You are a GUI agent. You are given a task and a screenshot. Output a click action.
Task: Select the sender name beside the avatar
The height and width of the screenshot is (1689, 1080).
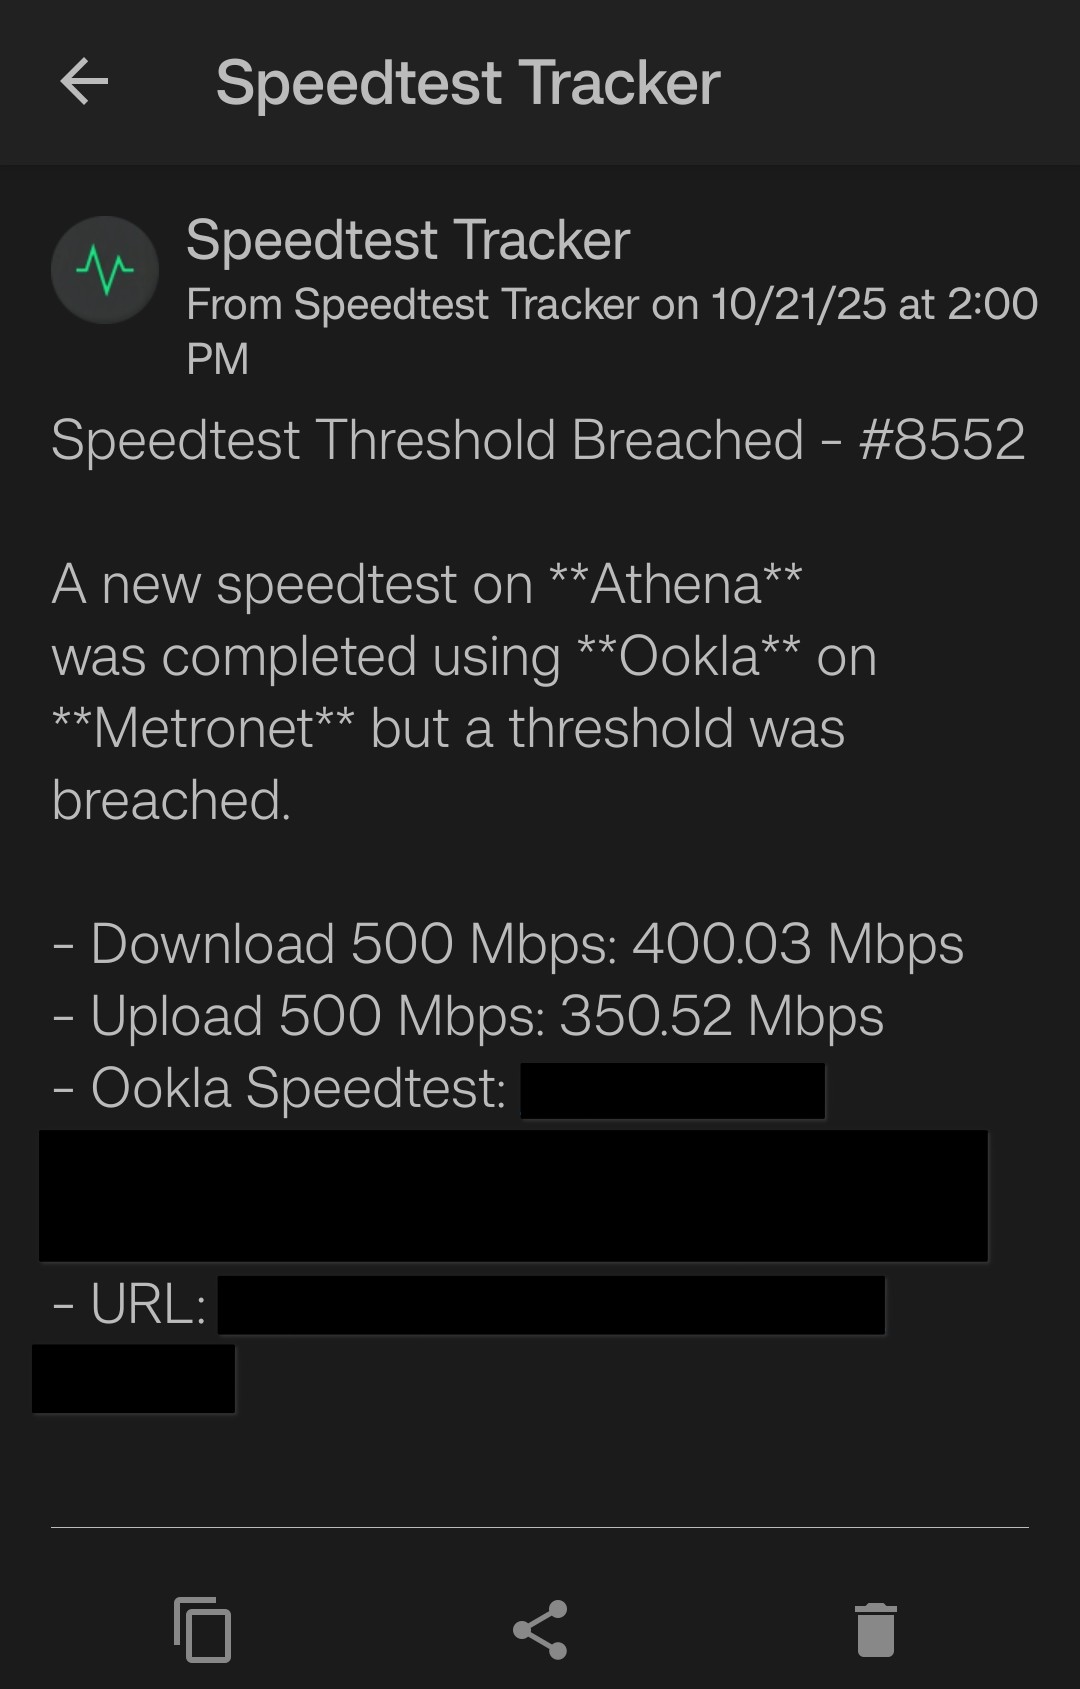pyautogui.click(x=407, y=240)
